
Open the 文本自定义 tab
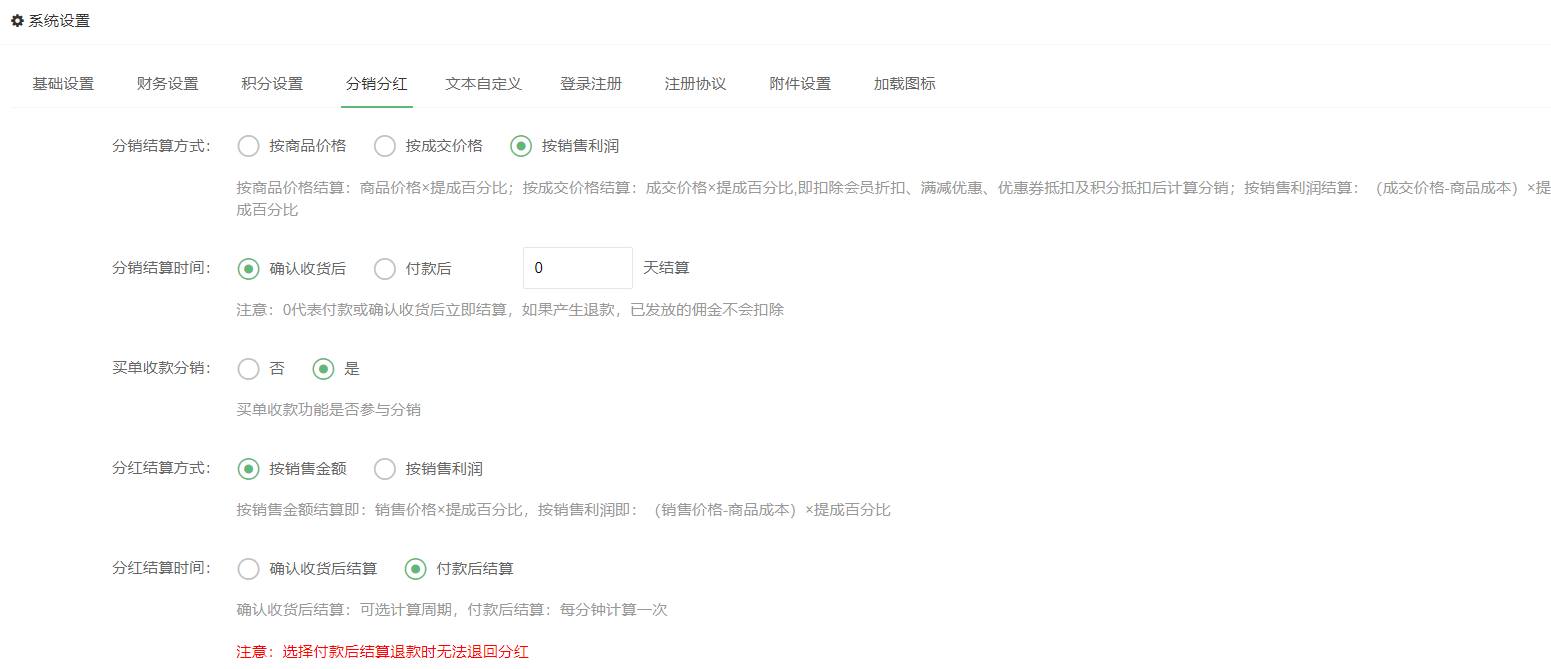pyautogui.click(x=483, y=84)
